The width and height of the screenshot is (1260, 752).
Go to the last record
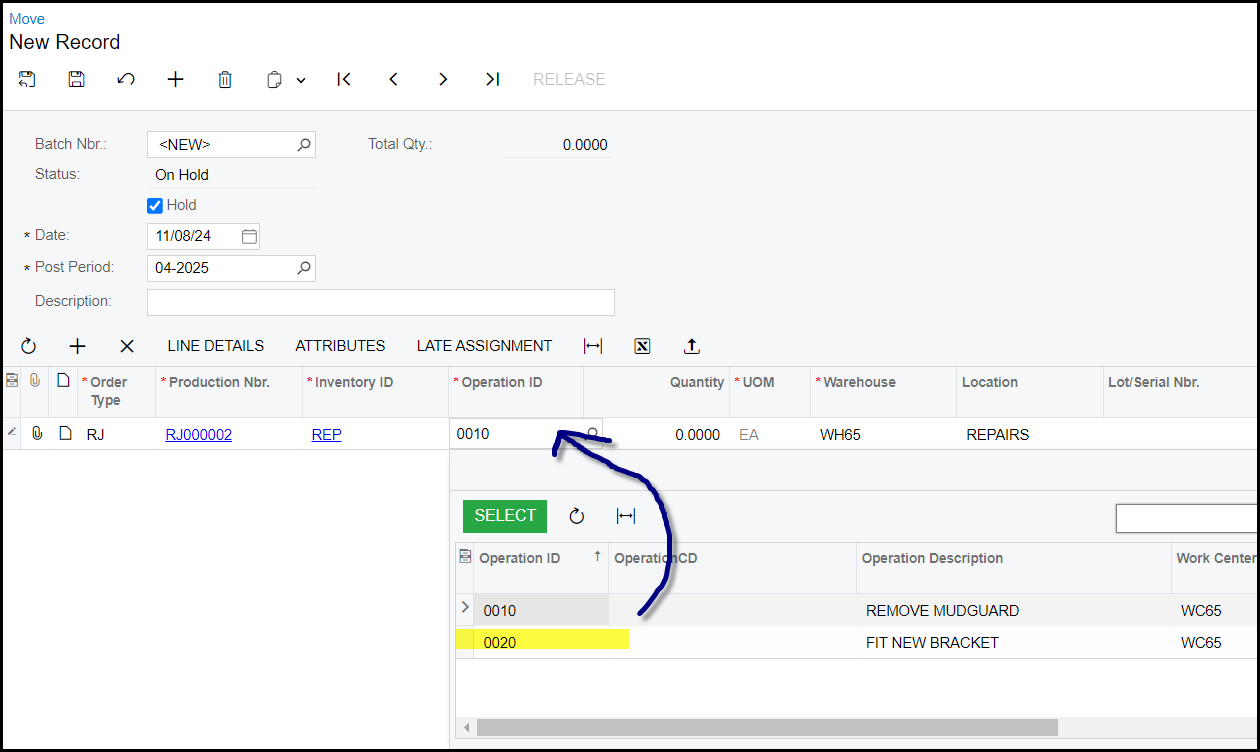pos(492,79)
